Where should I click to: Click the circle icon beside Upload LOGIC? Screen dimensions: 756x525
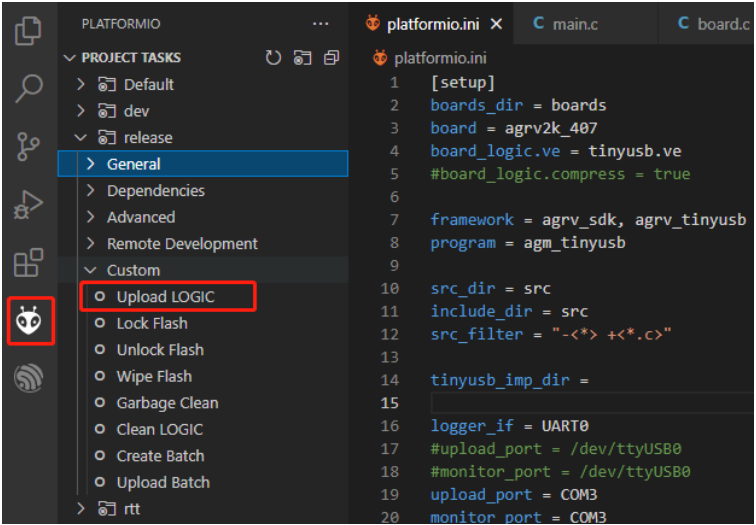tap(100, 296)
